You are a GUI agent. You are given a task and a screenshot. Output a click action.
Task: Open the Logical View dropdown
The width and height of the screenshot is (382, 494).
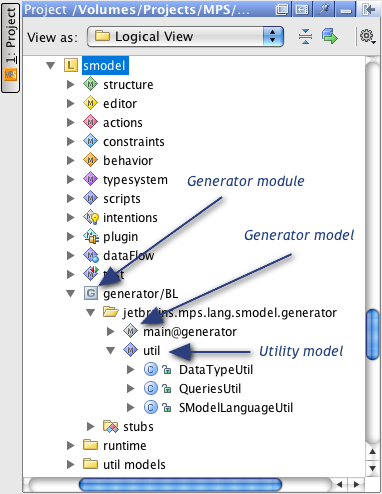tap(185, 36)
